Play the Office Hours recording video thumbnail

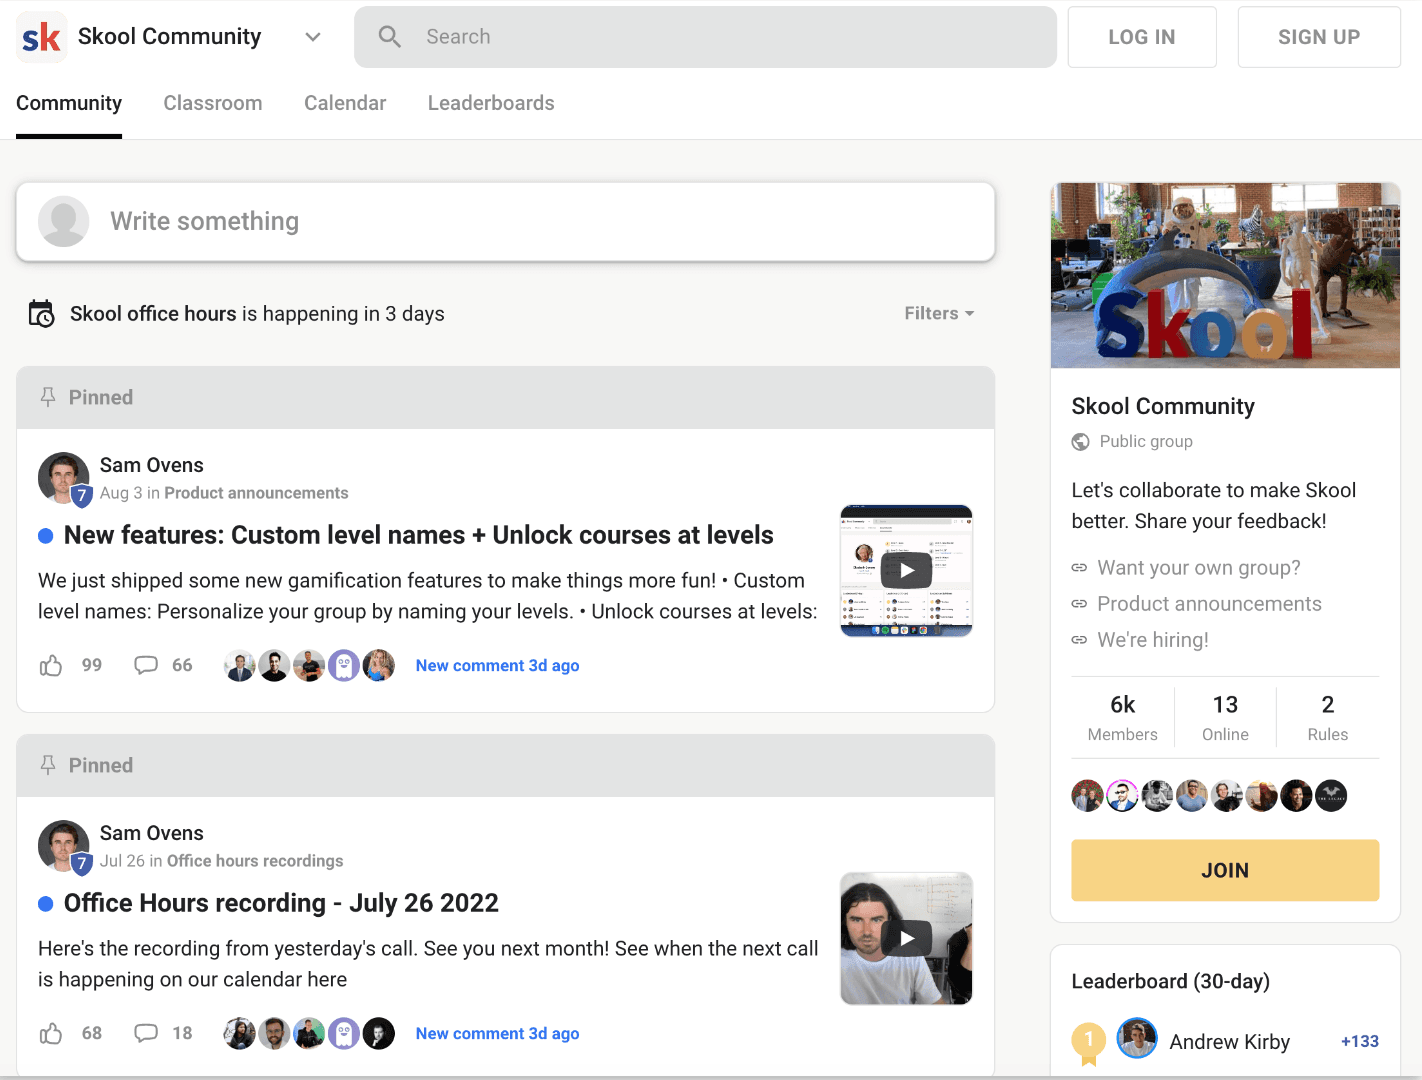[906, 939]
